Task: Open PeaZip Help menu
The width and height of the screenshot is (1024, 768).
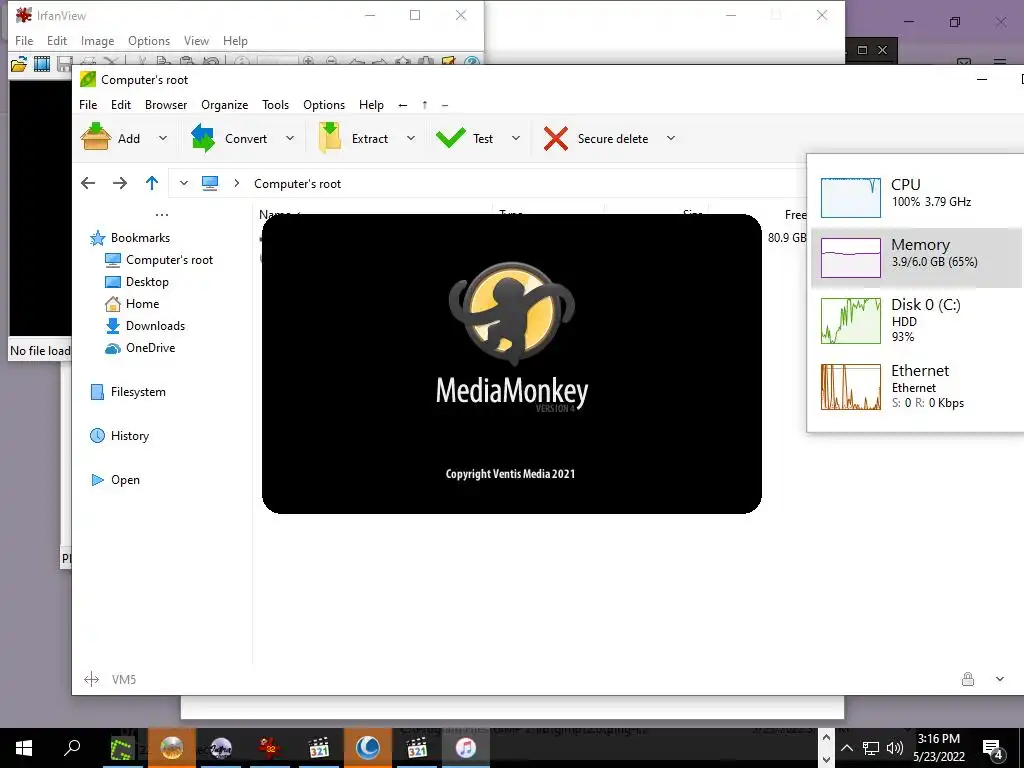Action: [371, 104]
